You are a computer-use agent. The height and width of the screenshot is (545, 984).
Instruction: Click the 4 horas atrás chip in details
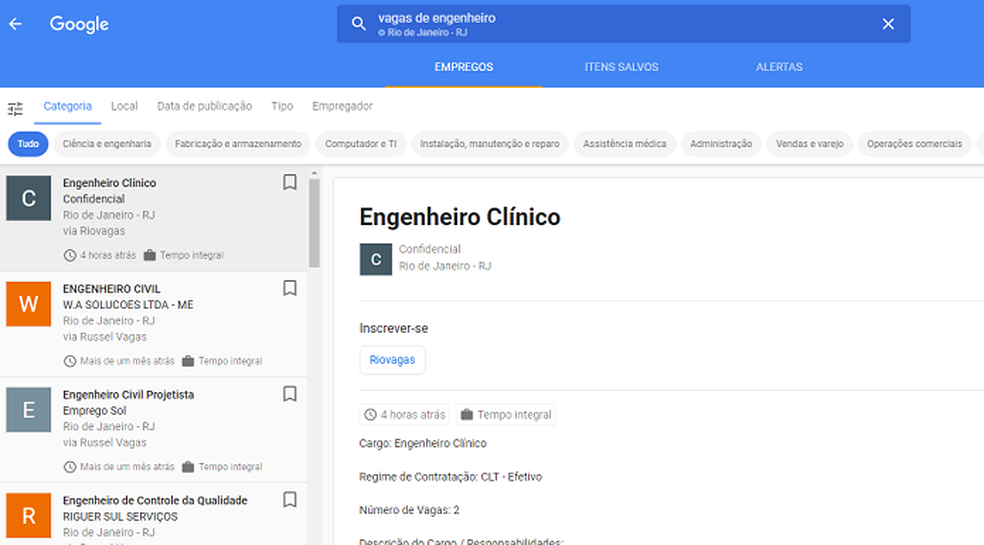coord(405,414)
